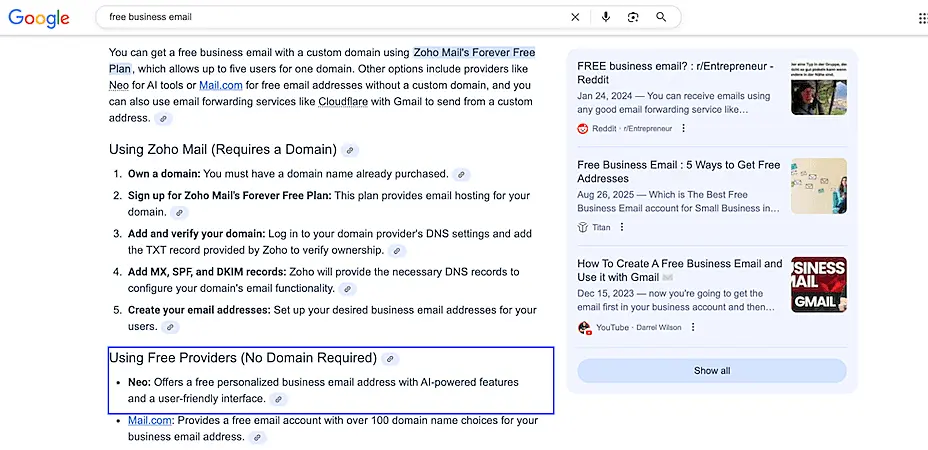
Task: Click link icon after 'user-friendly interface.'
Action: click(278, 399)
